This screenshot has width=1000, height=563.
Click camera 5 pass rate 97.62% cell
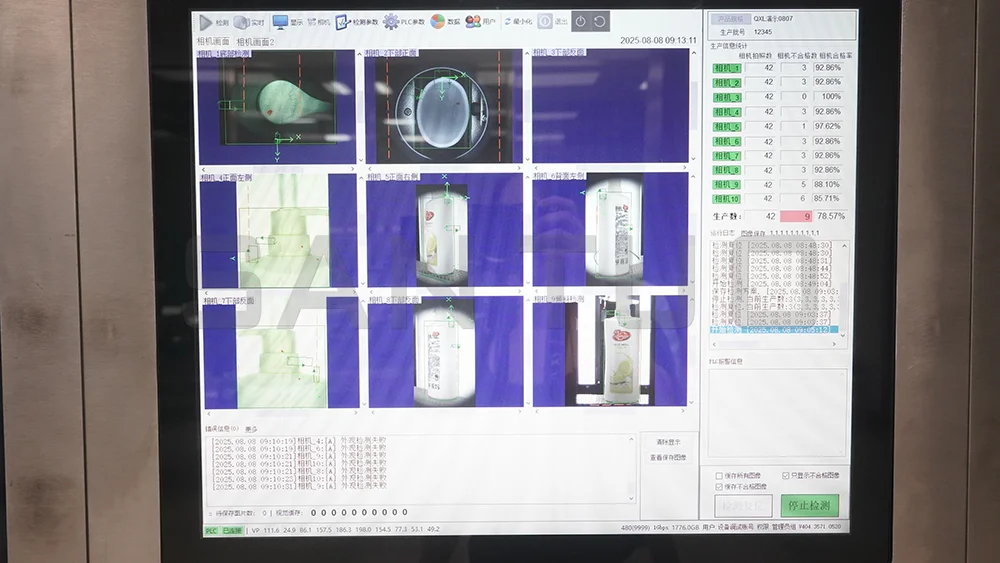pyautogui.click(x=828, y=126)
